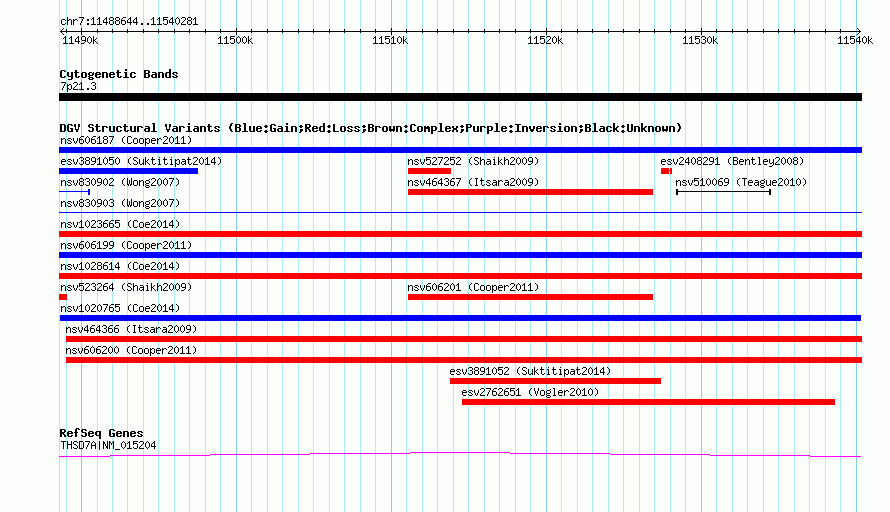Open nsv527252 (Shaikh2009) variant label
The image size is (890, 512).
tap(473, 161)
